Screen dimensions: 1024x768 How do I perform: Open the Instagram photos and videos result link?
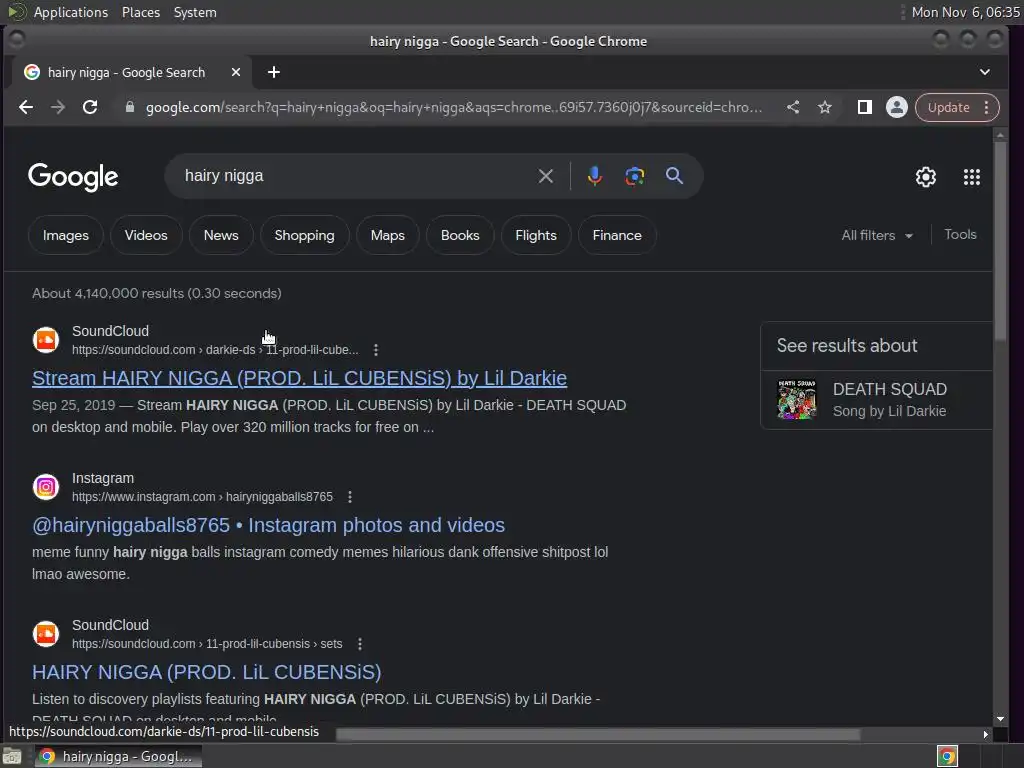tap(268, 525)
